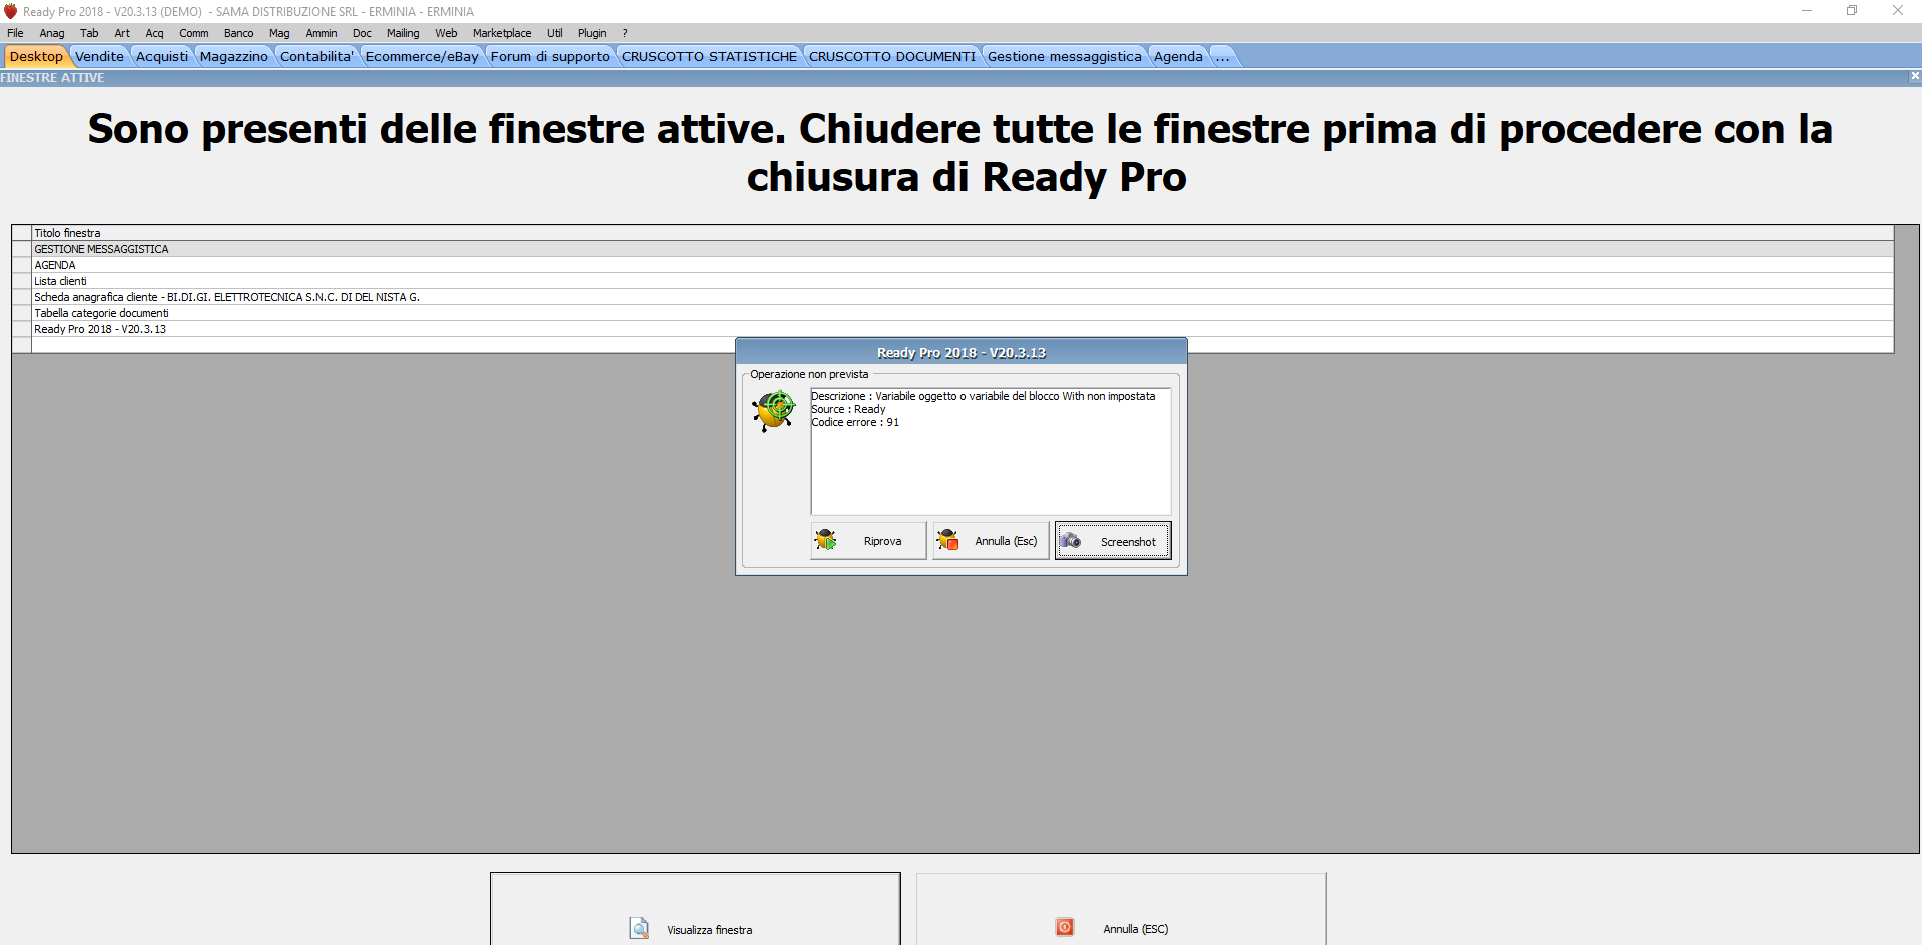Open the Art menu
The height and width of the screenshot is (945, 1922).
[122, 33]
